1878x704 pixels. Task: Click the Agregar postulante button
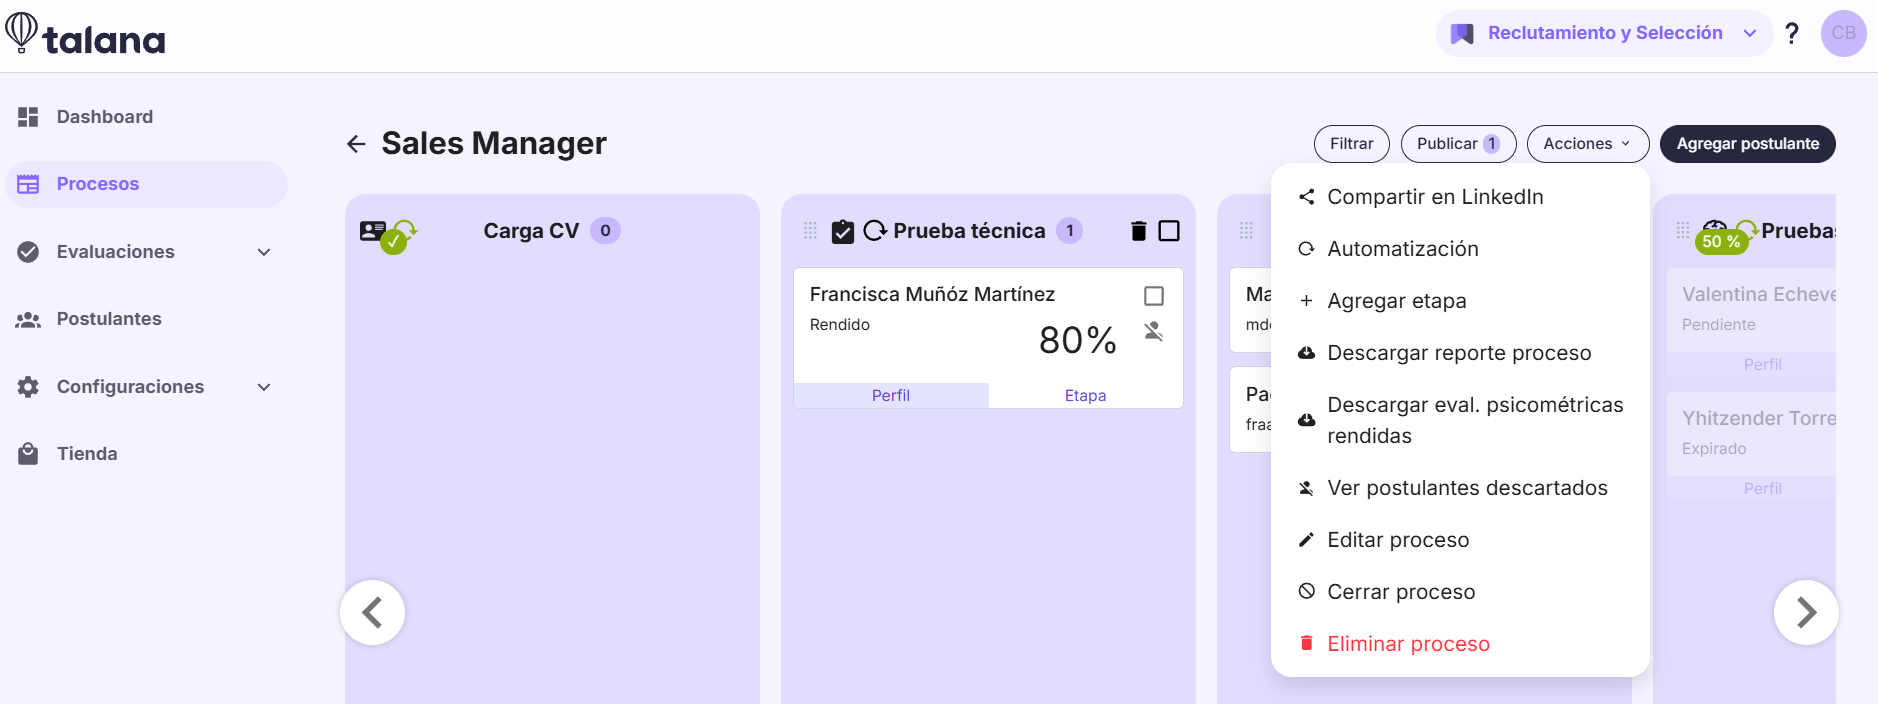(1747, 144)
